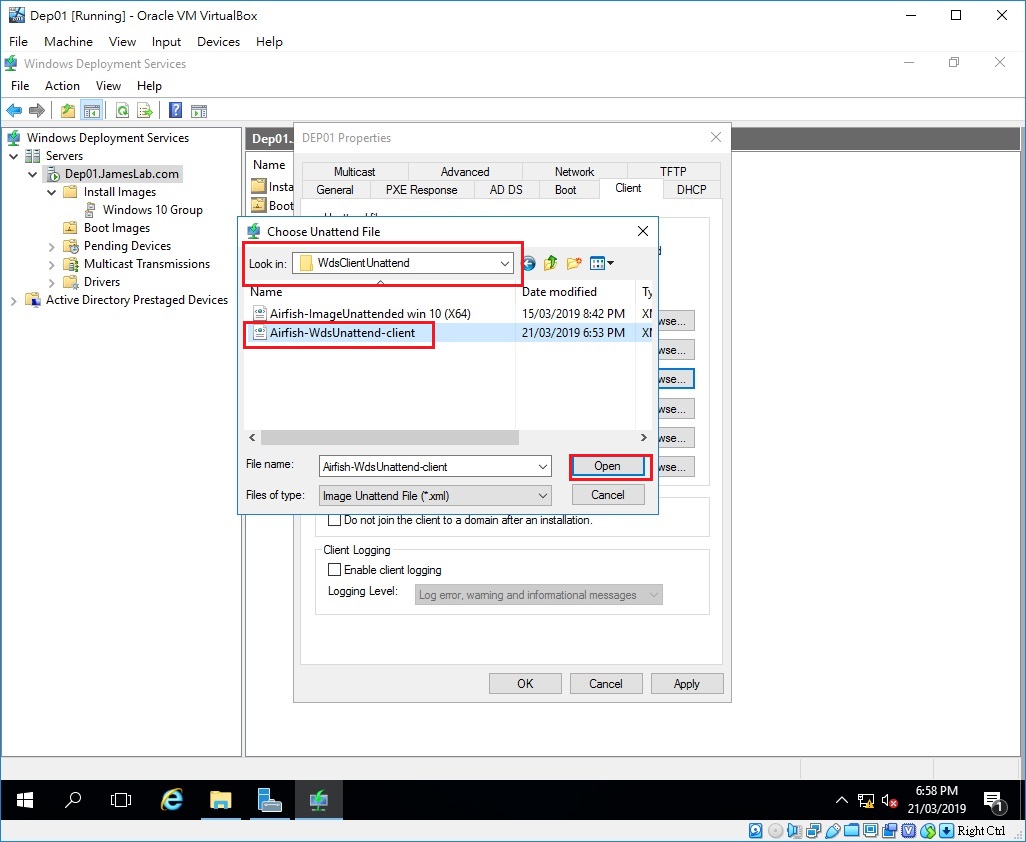Enable the 'Do not join the client to a domain' checkbox
The height and width of the screenshot is (842, 1026).
[x=335, y=520]
